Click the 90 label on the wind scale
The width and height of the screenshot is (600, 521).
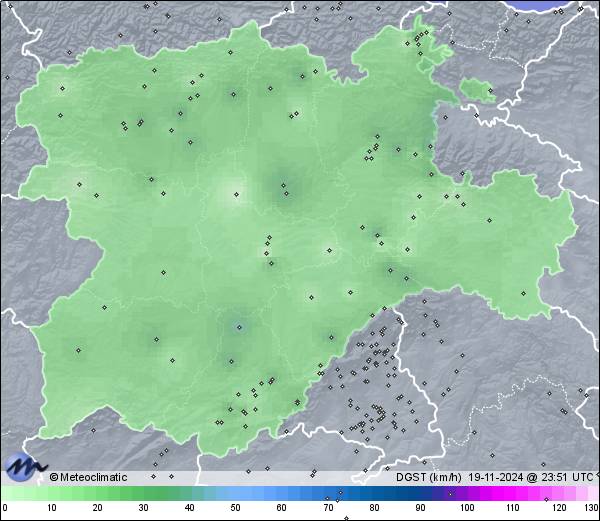[420, 508]
